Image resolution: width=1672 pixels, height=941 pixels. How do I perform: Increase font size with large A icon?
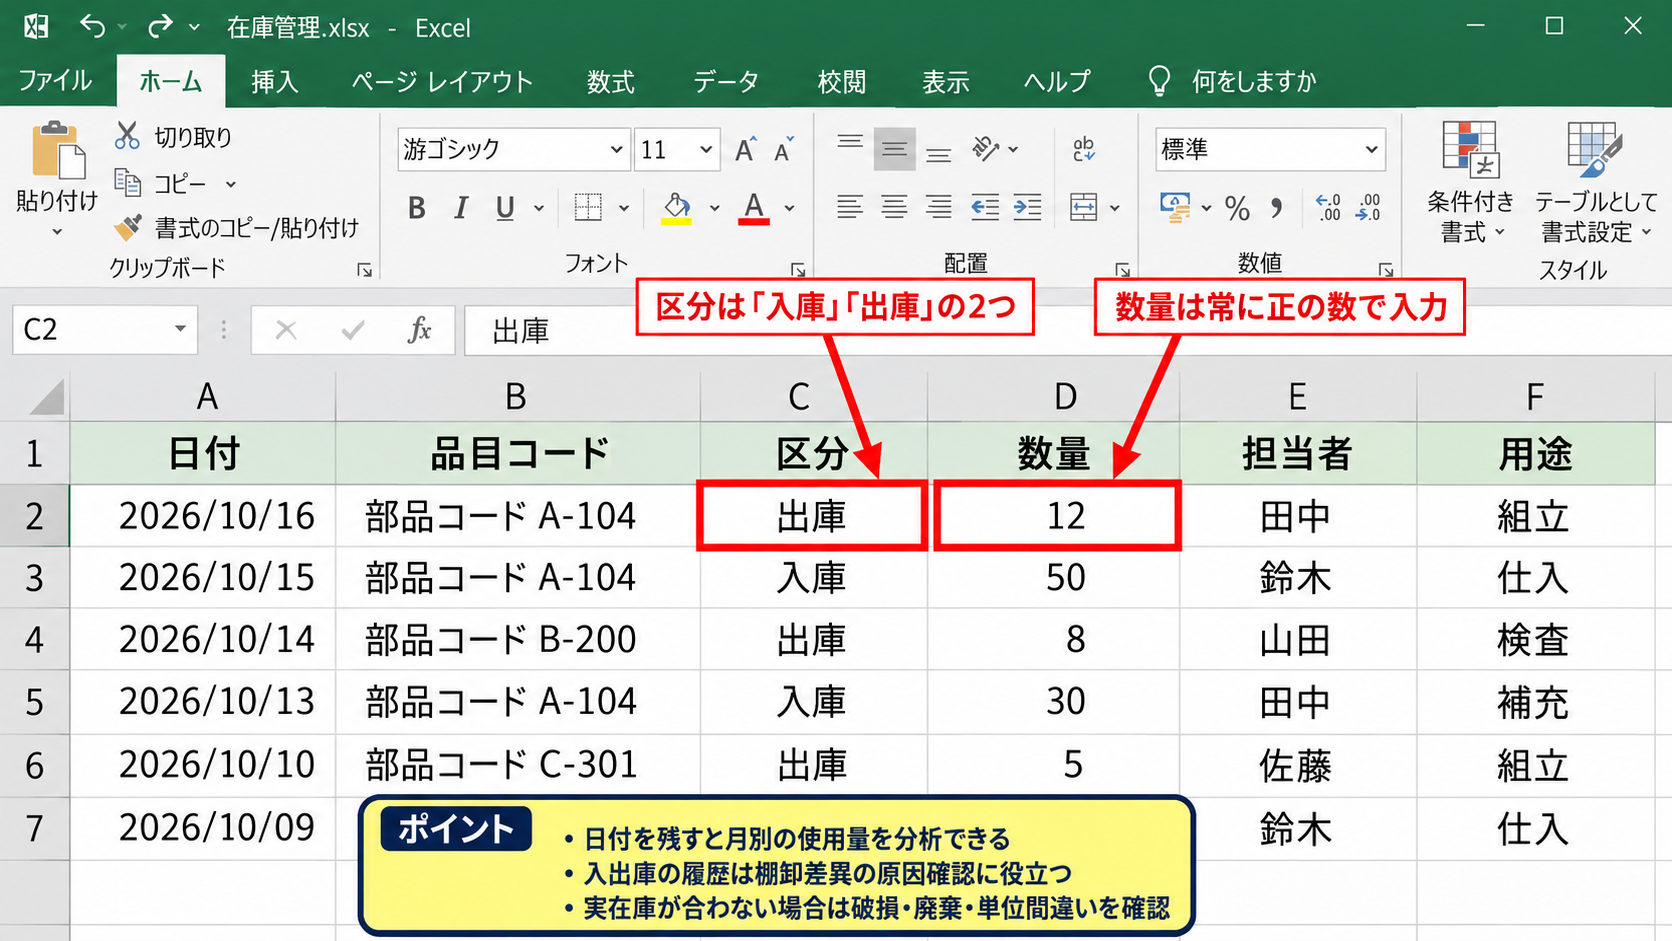pos(745,149)
